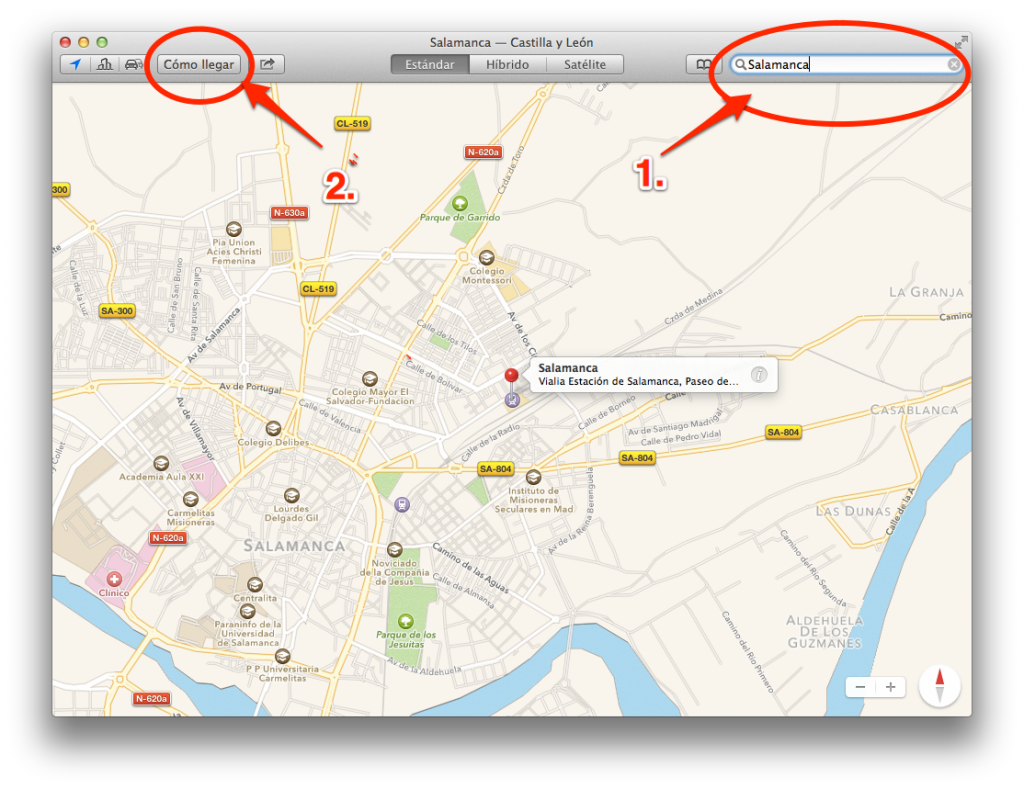This screenshot has width=1024, height=789.
Task: Zoom in with the plus button
Action: pyautogui.click(x=890, y=687)
